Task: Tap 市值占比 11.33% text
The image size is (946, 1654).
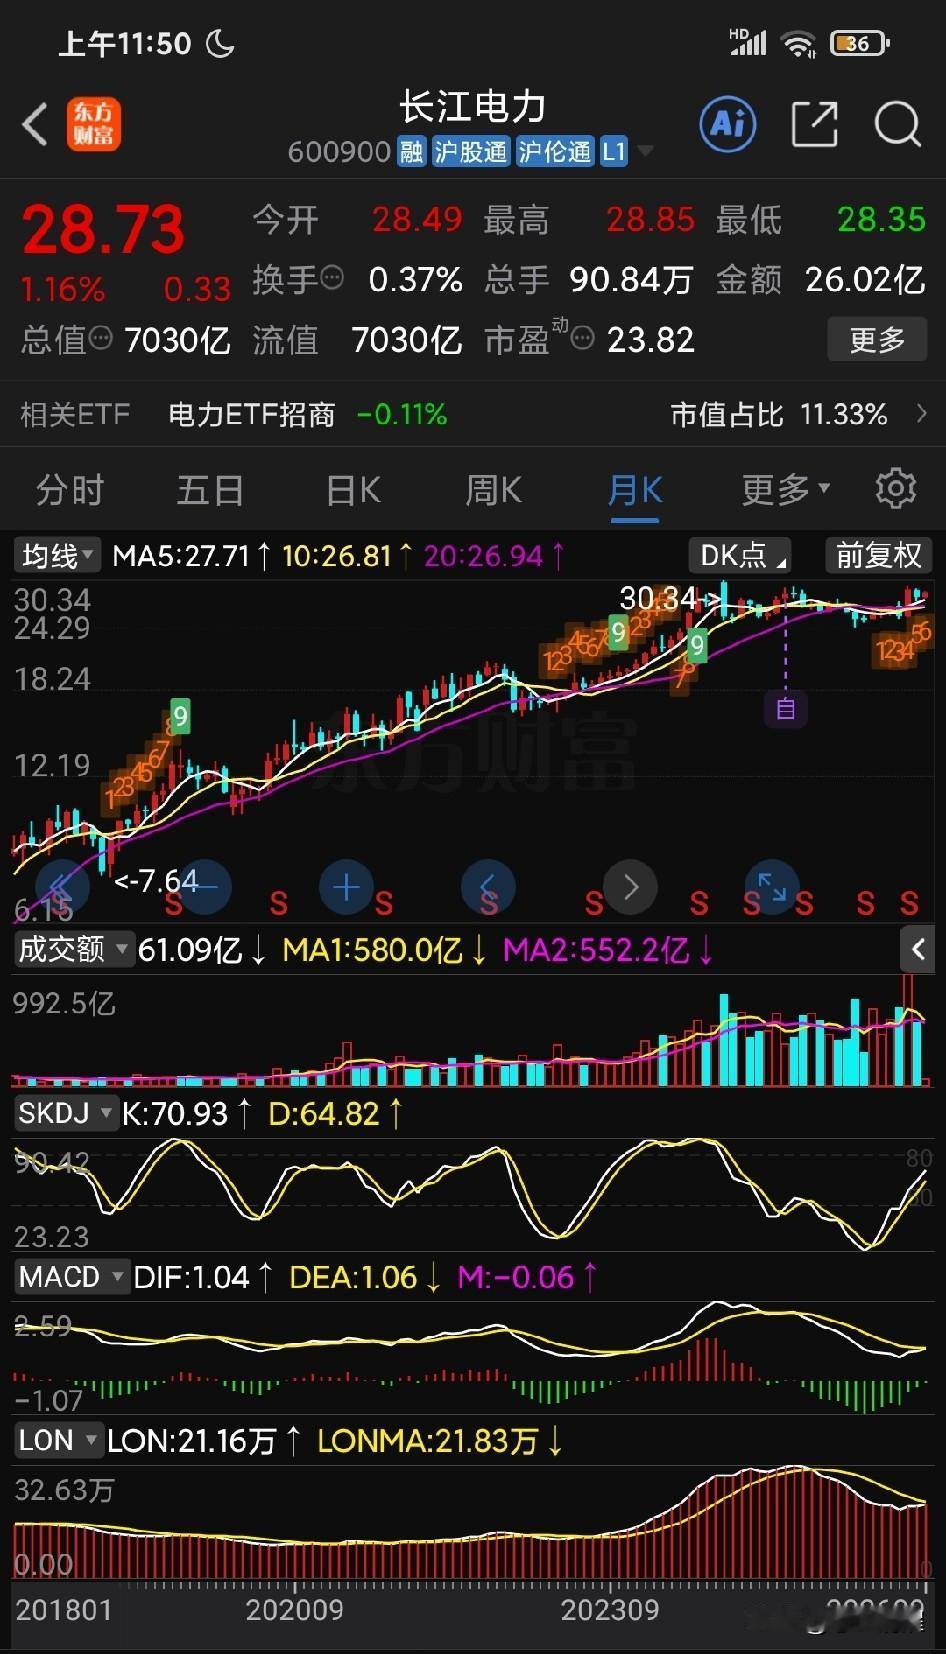Action: tap(779, 414)
